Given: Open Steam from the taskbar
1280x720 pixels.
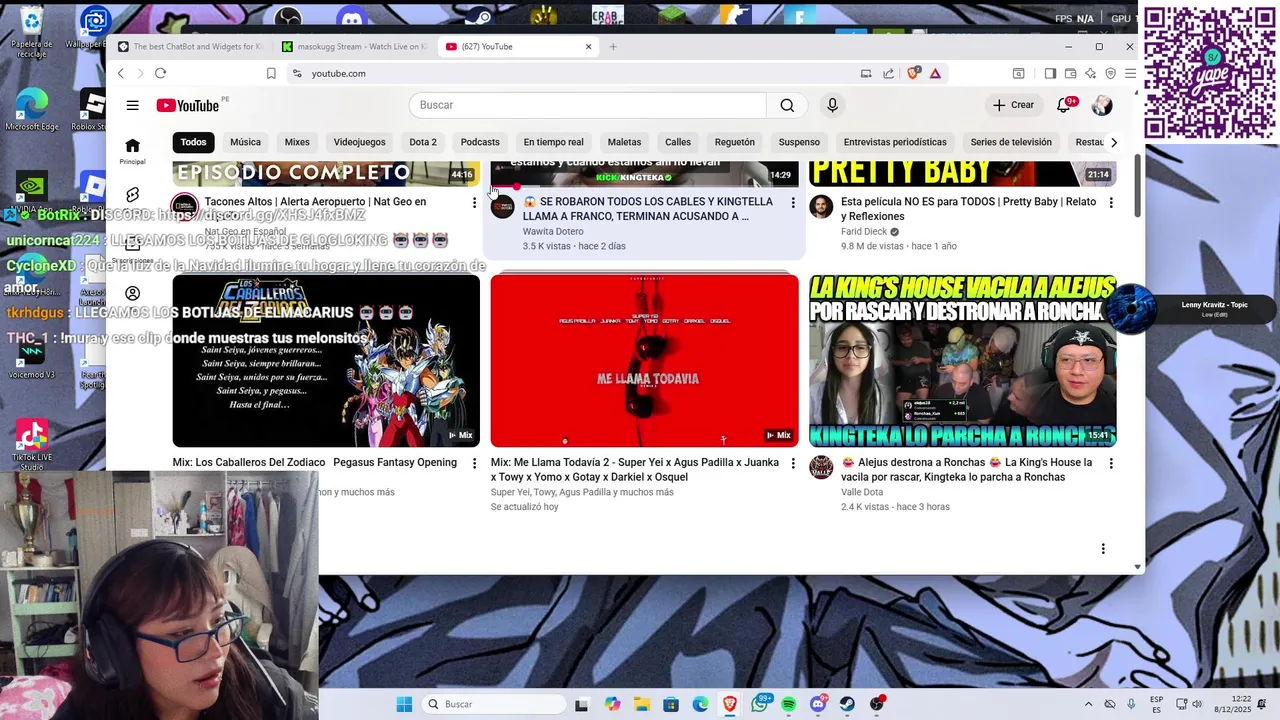Looking at the screenshot, I should (847, 704).
